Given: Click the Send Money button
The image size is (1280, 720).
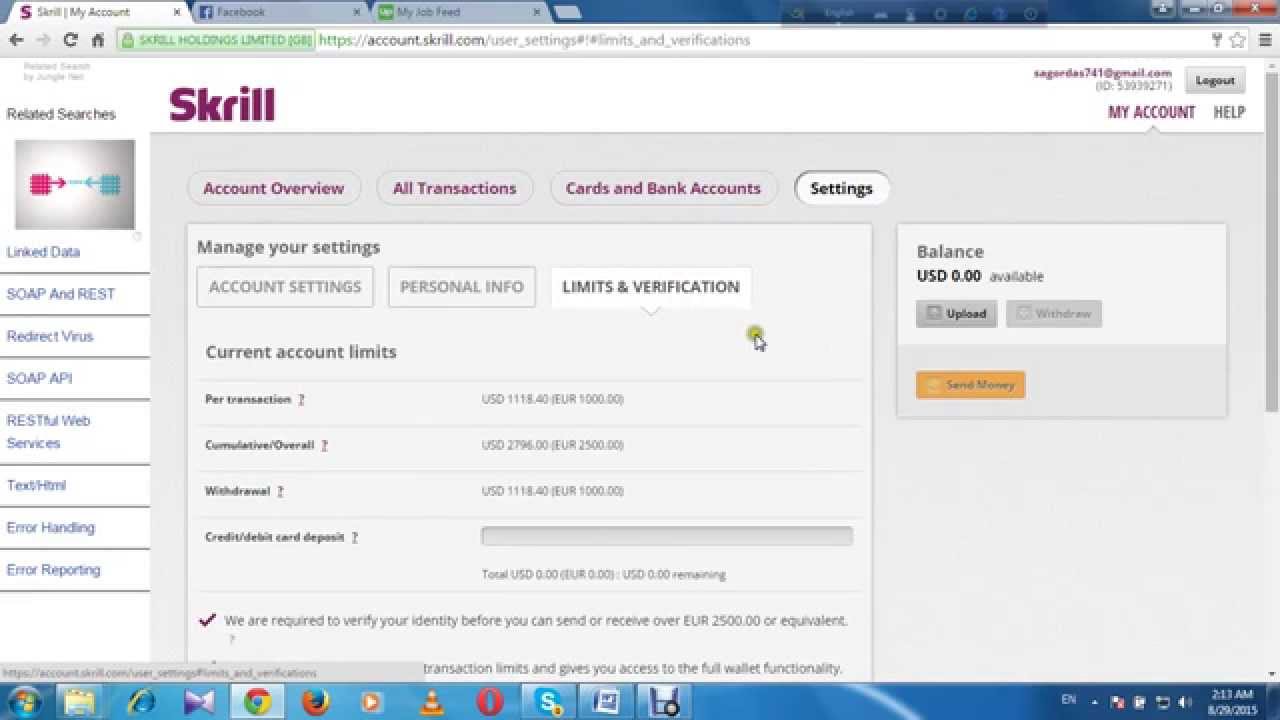Looking at the screenshot, I should click(970, 385).
